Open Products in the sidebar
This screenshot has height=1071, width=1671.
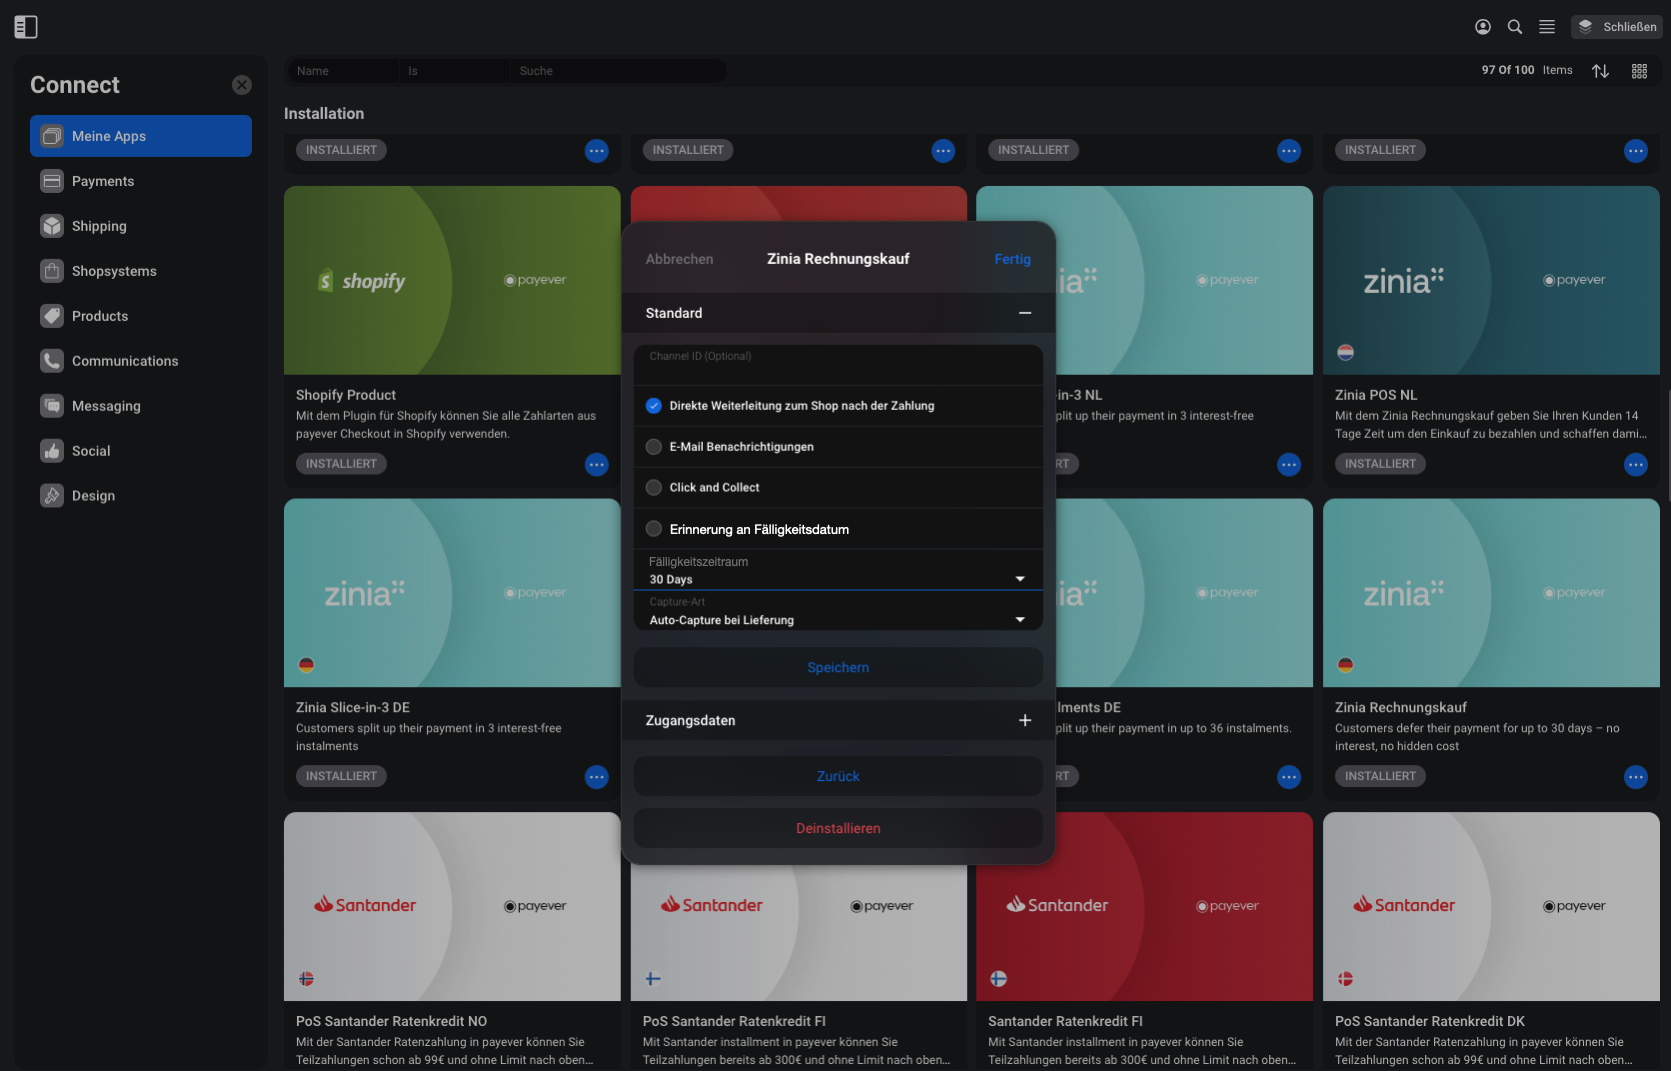[141, 316]
